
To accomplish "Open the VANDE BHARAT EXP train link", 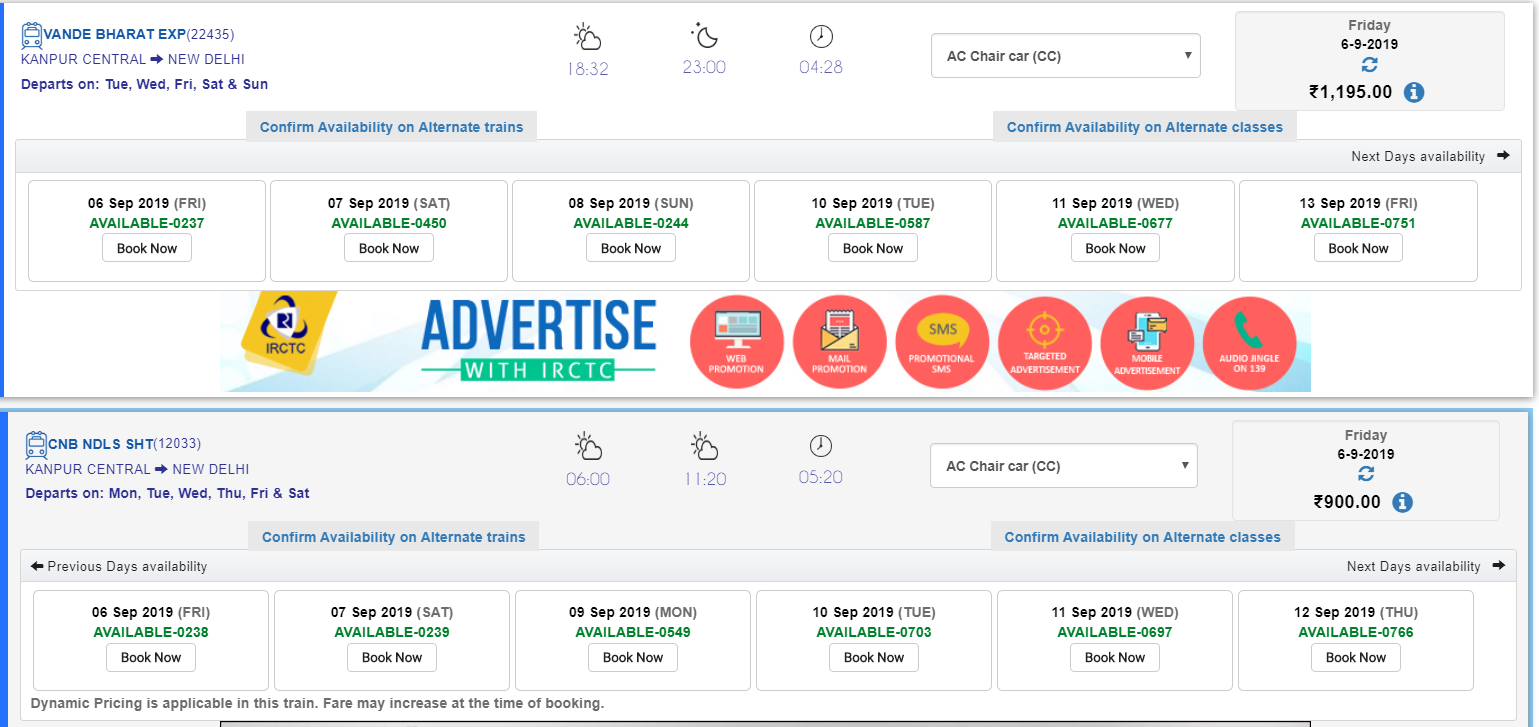I will click(x=115, y=34).
